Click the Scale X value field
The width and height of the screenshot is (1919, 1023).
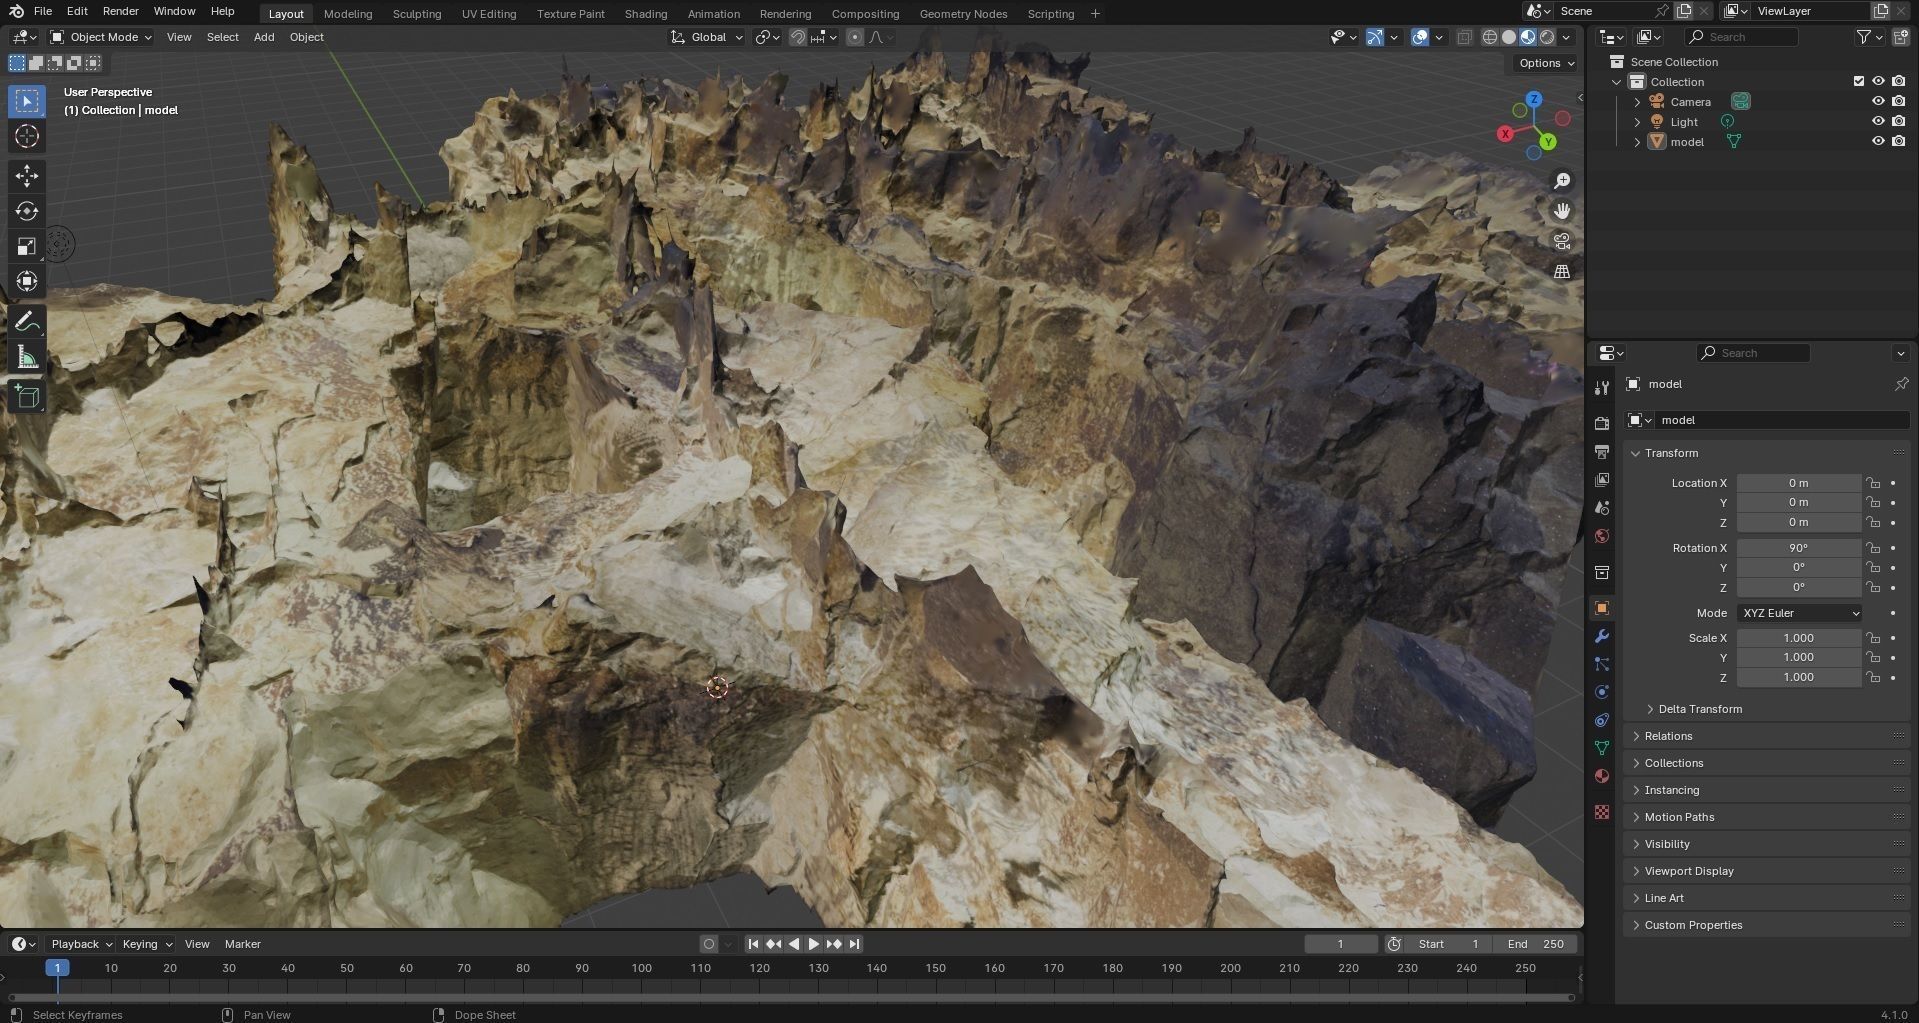pyautogui.click(x=1798, y=638)
